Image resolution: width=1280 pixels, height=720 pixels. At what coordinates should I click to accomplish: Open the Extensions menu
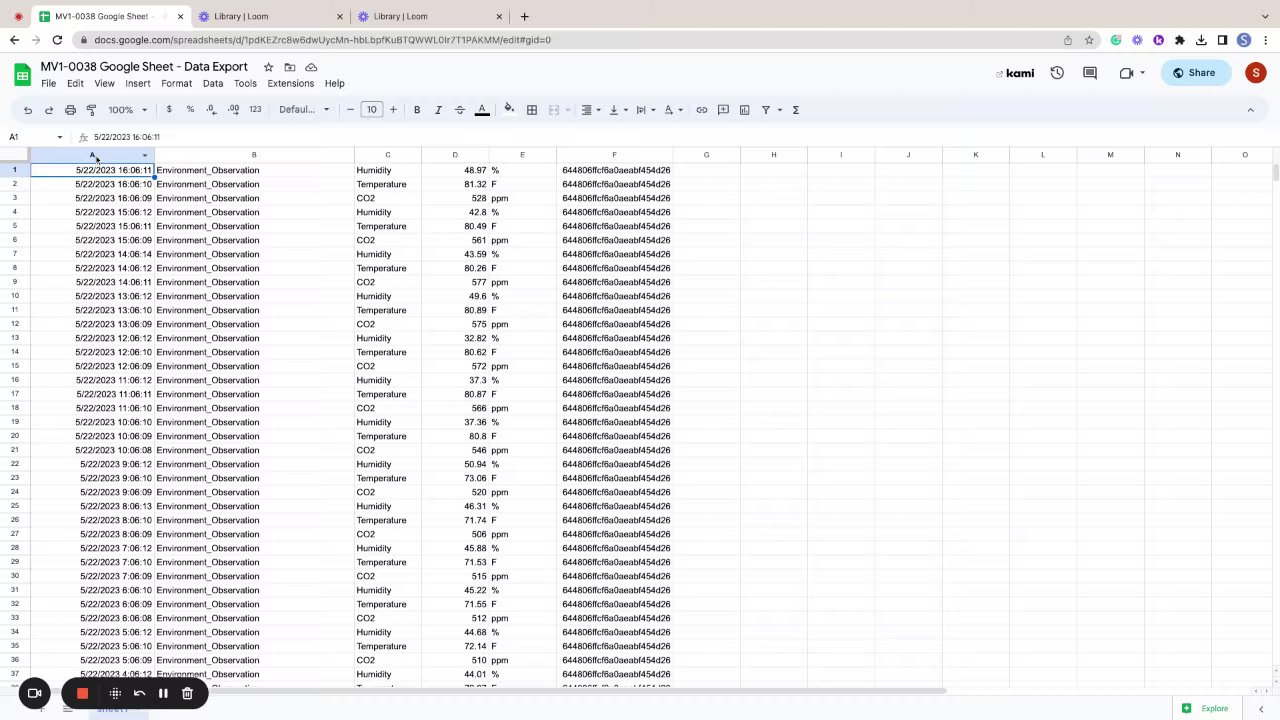(291, 84)
